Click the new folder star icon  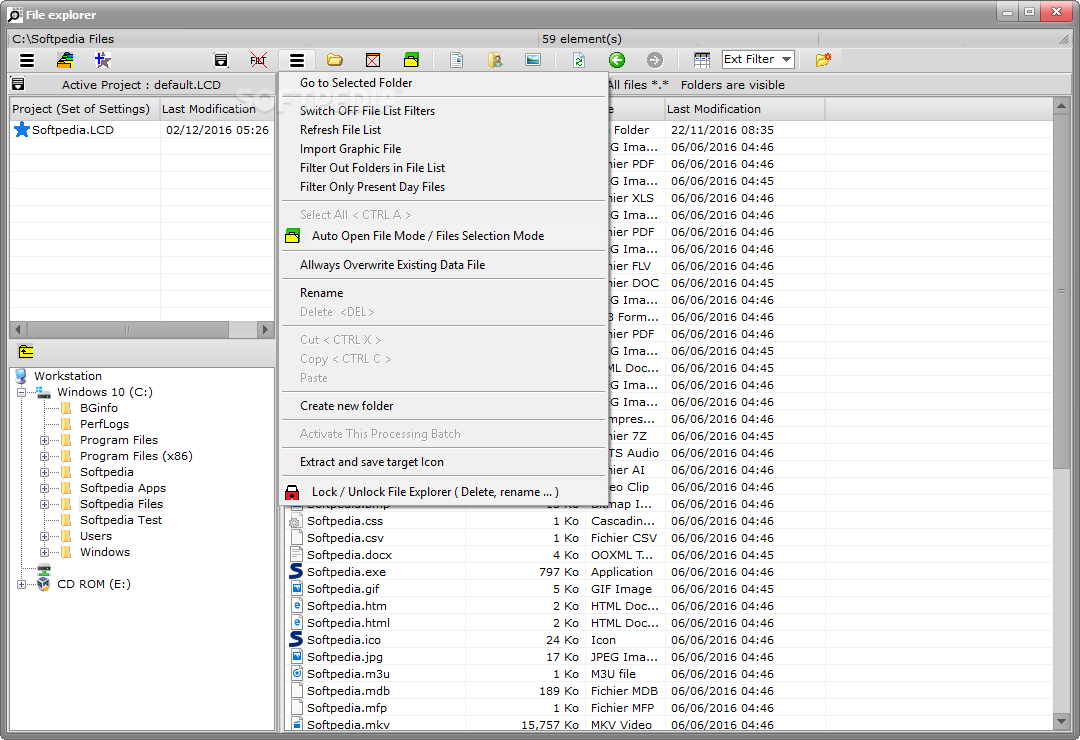[x=823, y=60]
